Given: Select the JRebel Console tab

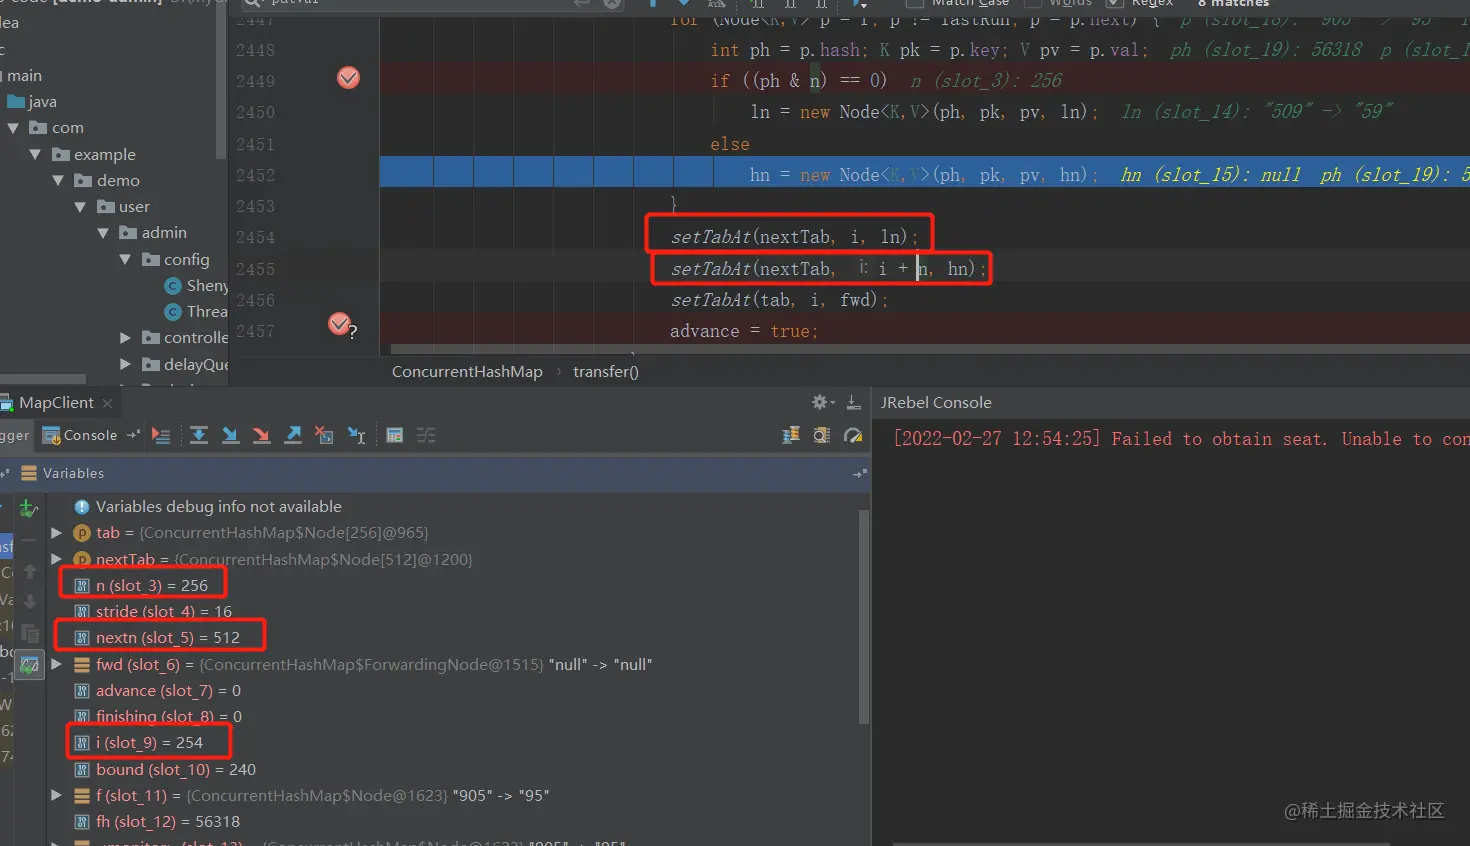Looking at the screenshot, I should [x=936, y=402].
